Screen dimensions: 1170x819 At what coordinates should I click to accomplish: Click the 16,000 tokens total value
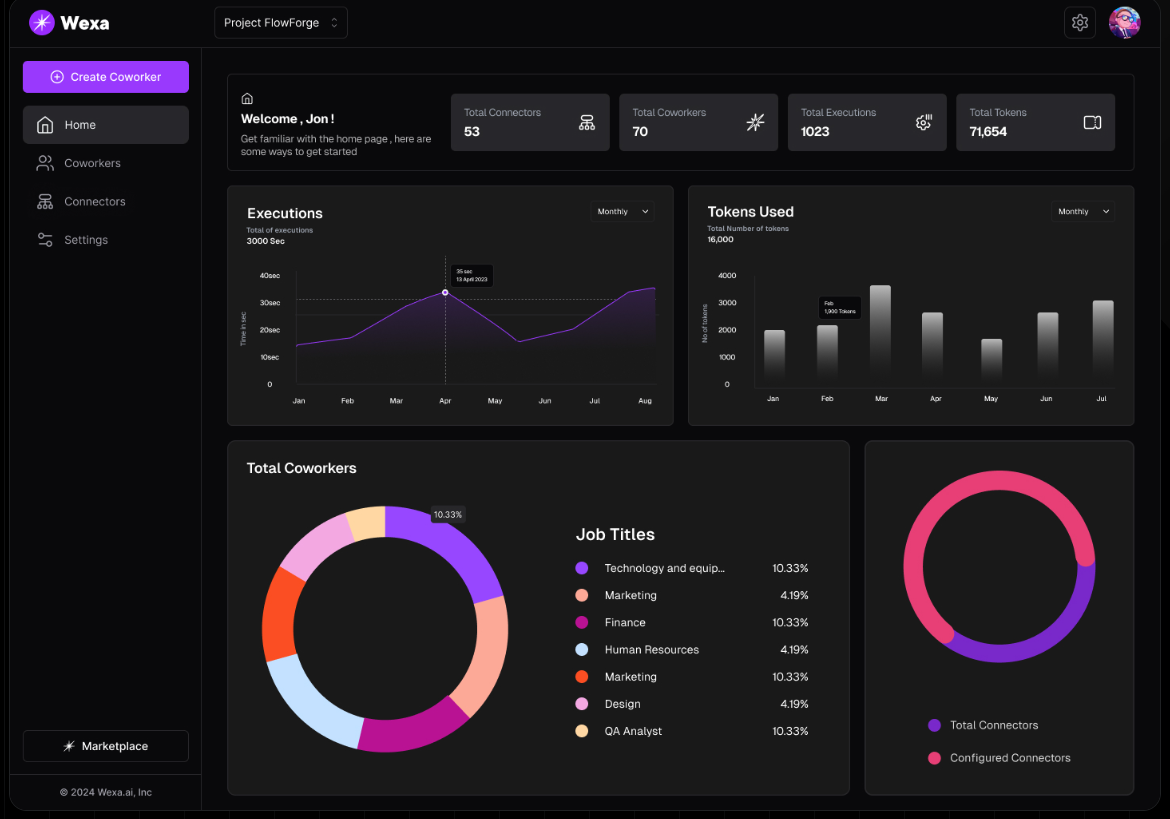click(720, 239)
